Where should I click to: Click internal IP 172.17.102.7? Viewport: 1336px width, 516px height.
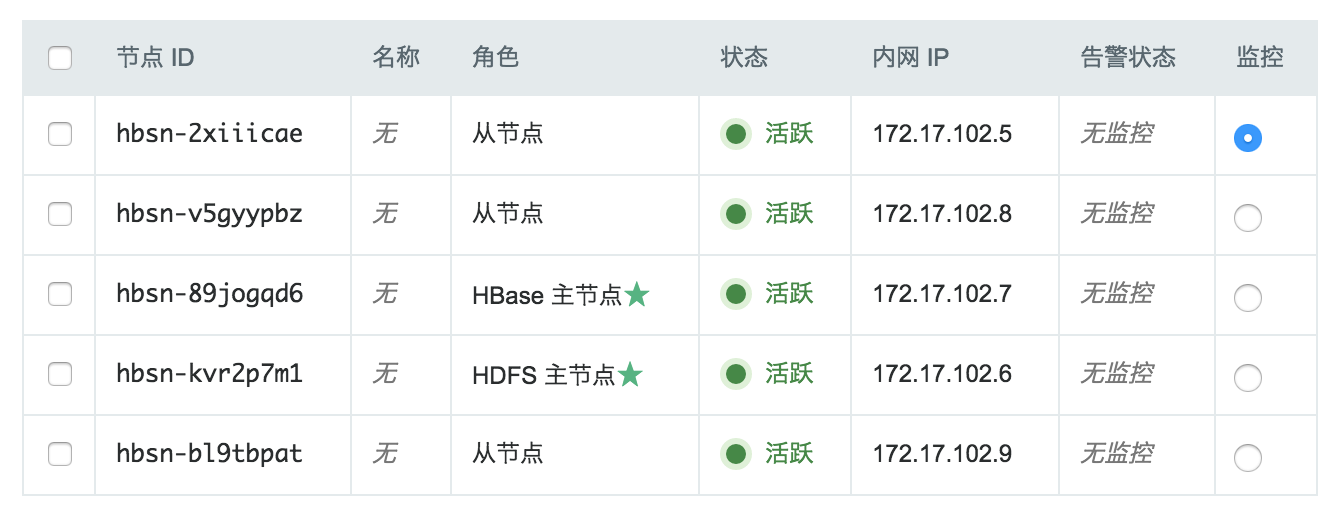click(x=942, y=294)
